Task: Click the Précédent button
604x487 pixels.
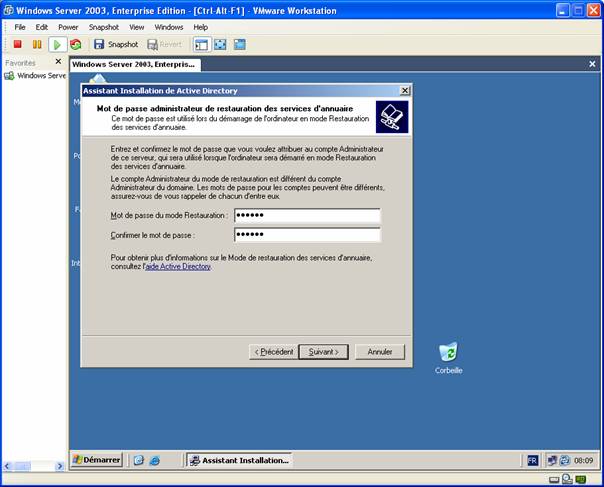Action: [273, 352]
